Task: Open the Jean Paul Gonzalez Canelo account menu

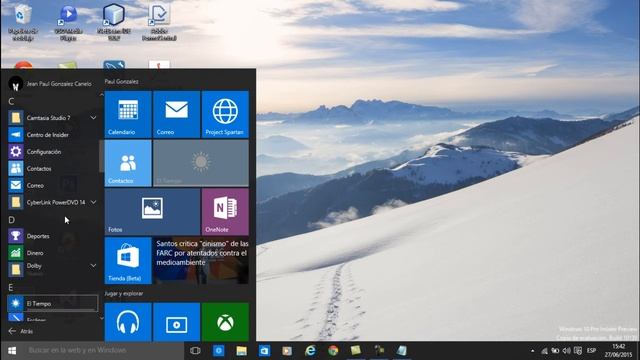Action: (50, 84)
